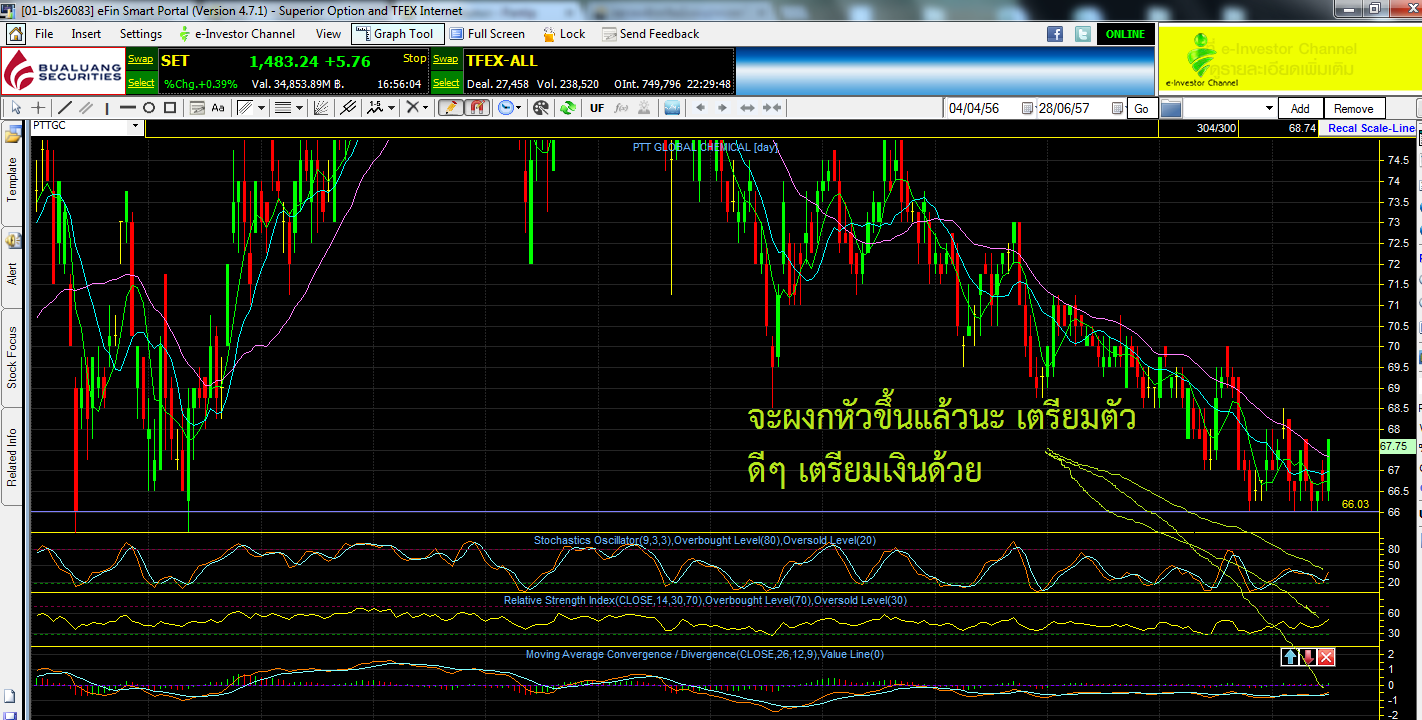
Task: Click the blue up arrow on MACD panel
Action: 1290,657
